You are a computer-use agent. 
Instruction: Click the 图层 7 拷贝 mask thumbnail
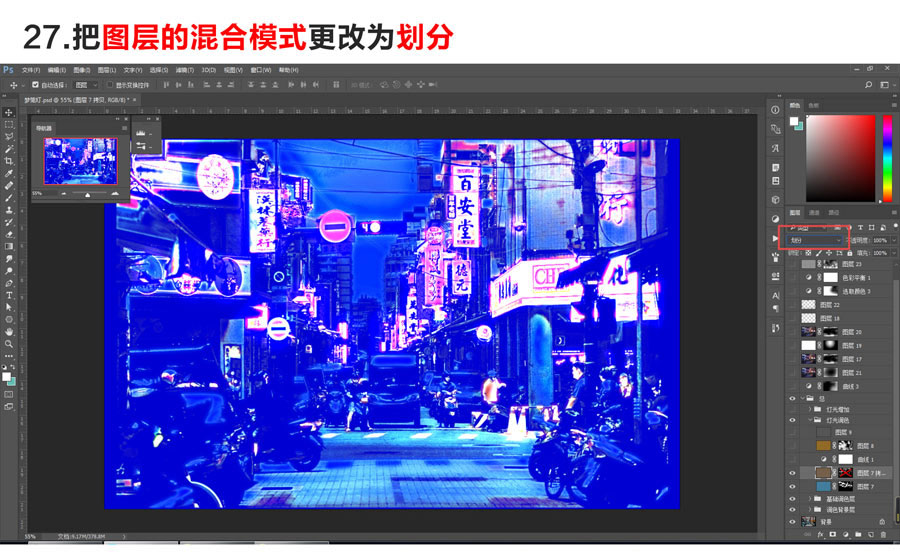[x=845, y=473]
